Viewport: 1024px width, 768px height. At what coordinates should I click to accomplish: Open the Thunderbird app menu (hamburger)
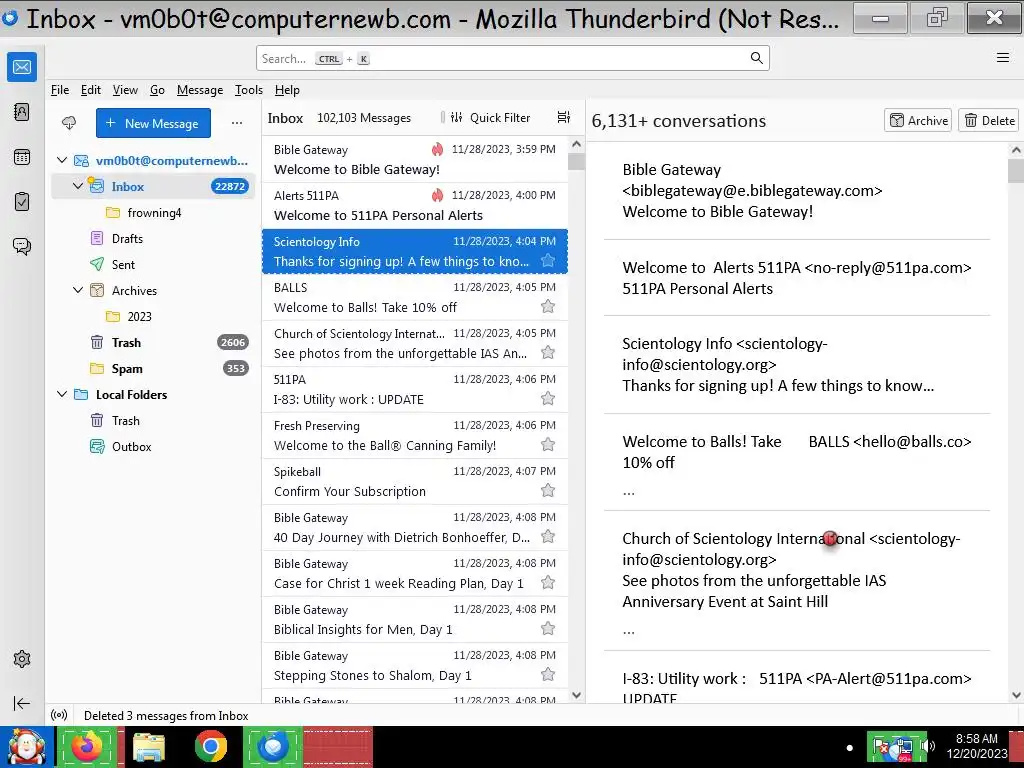tap(1002, 58)
